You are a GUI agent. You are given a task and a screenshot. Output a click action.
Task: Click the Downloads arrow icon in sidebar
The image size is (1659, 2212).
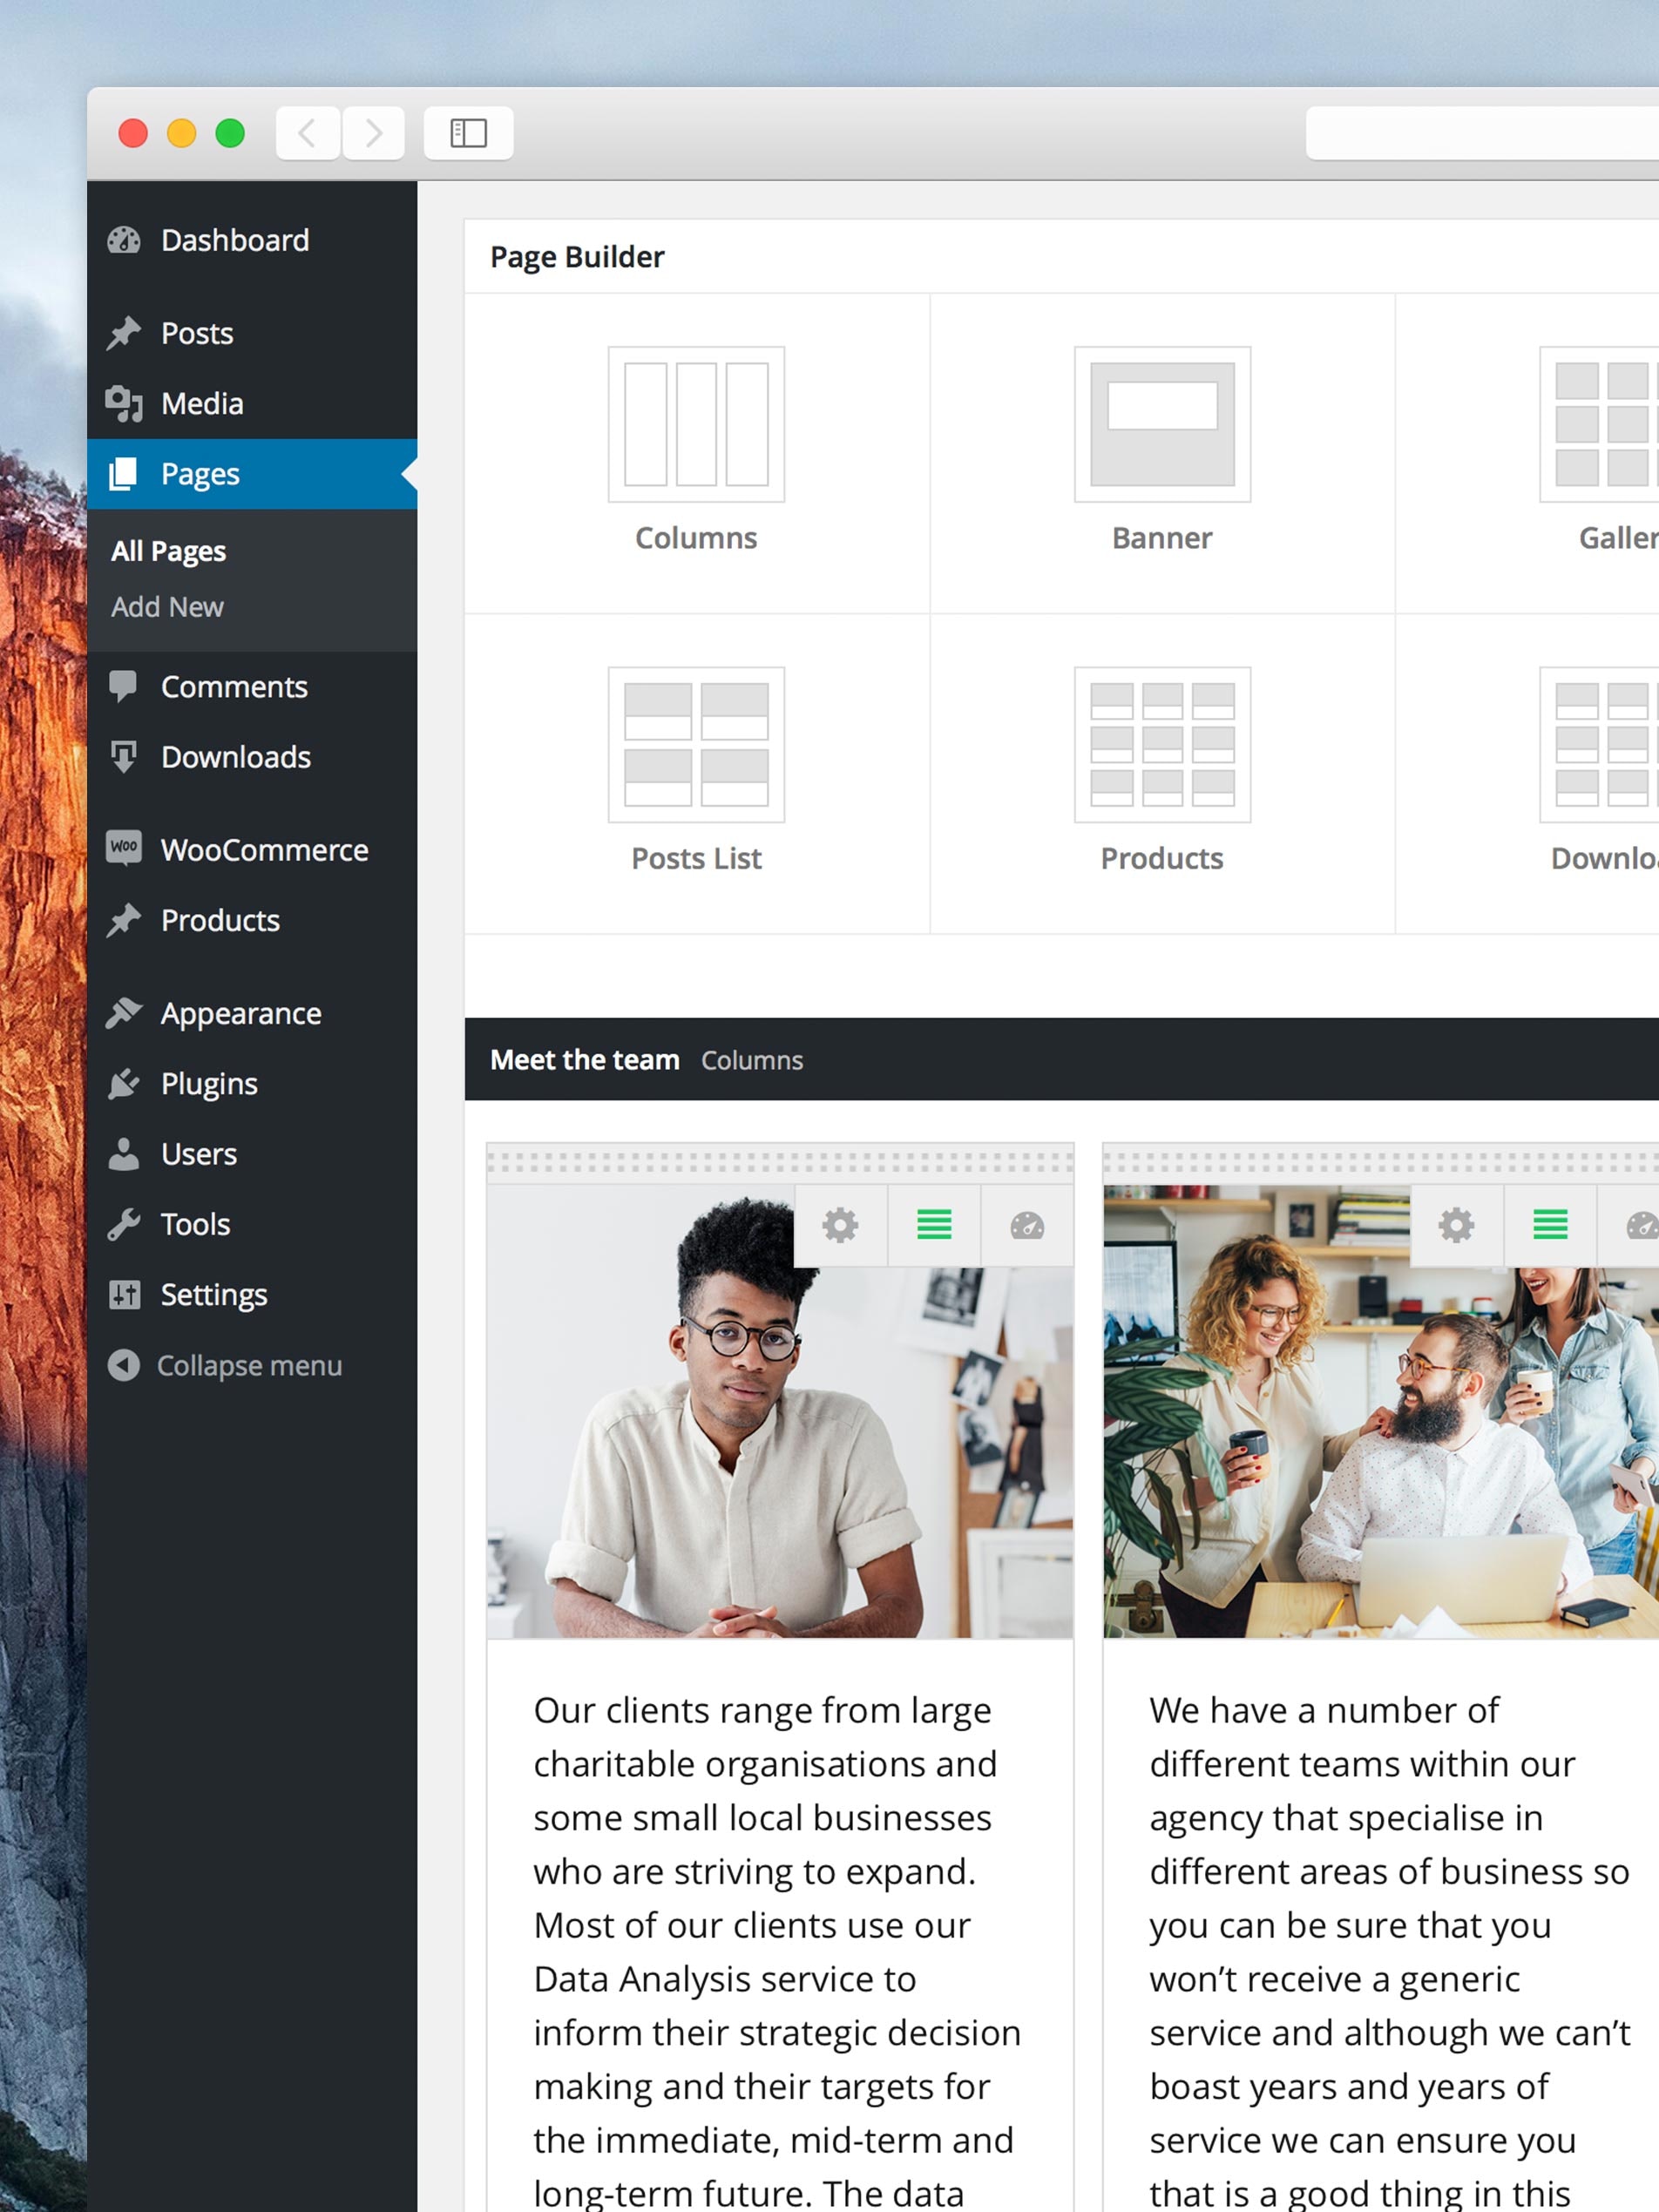pyautogui.click(x=123, y=757)
